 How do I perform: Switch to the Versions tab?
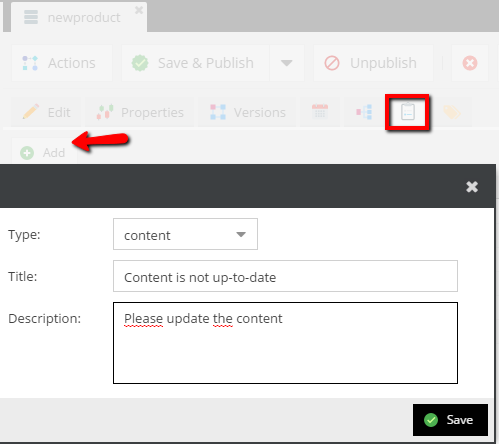tap(247, 112)
